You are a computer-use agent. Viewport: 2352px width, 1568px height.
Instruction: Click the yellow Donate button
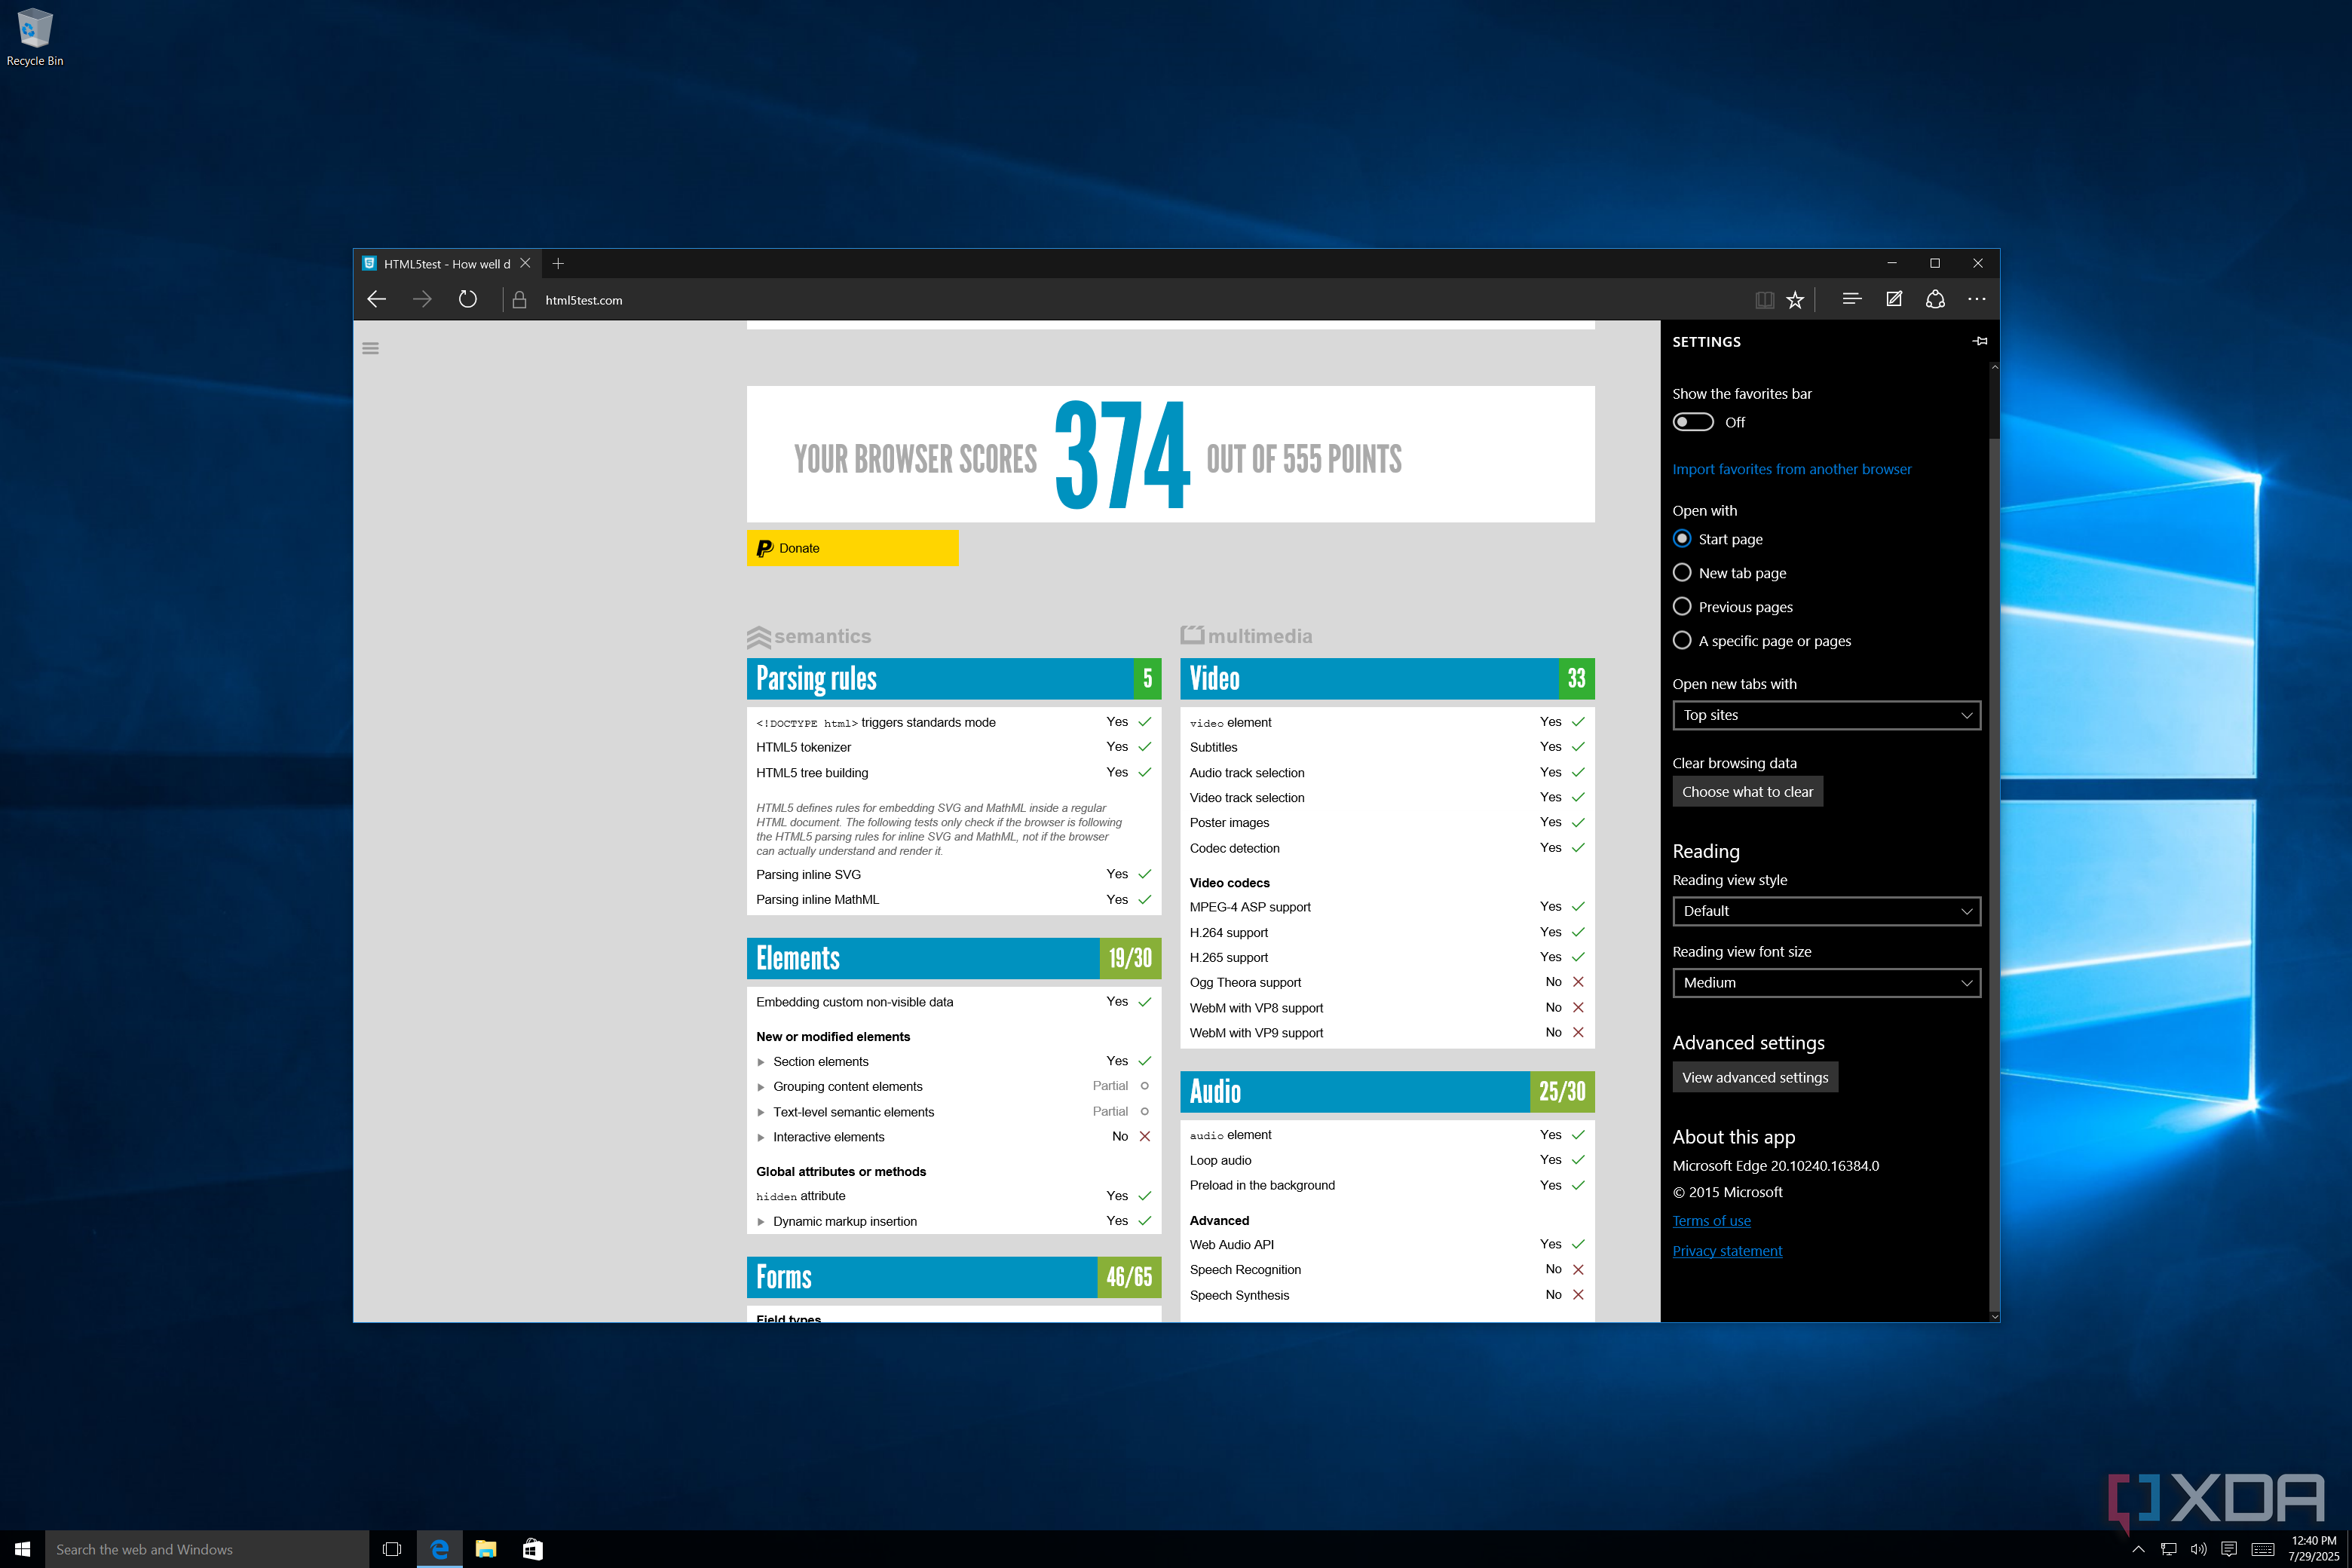(x=852, y=548)
